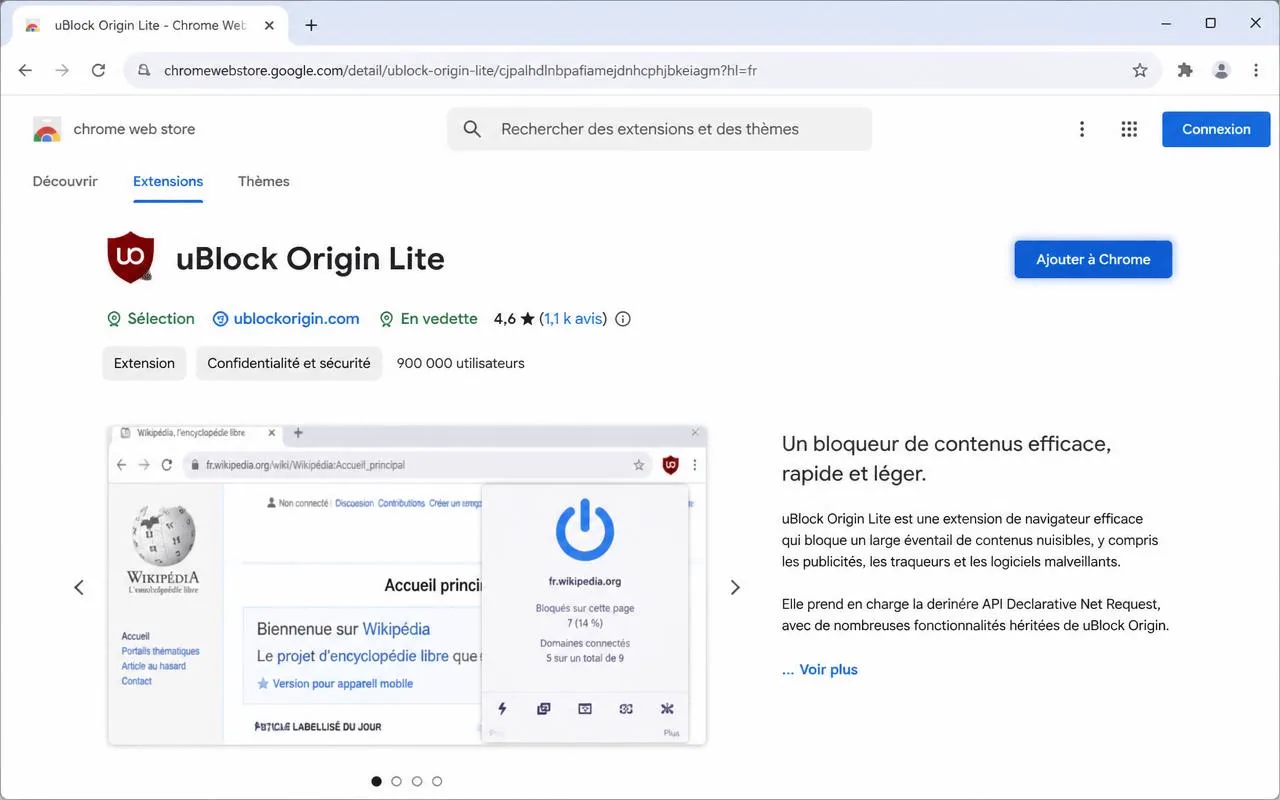View site information icon in address bar
The height and width of the screenshot is (800, 1280).
click(x=144, y=70)
